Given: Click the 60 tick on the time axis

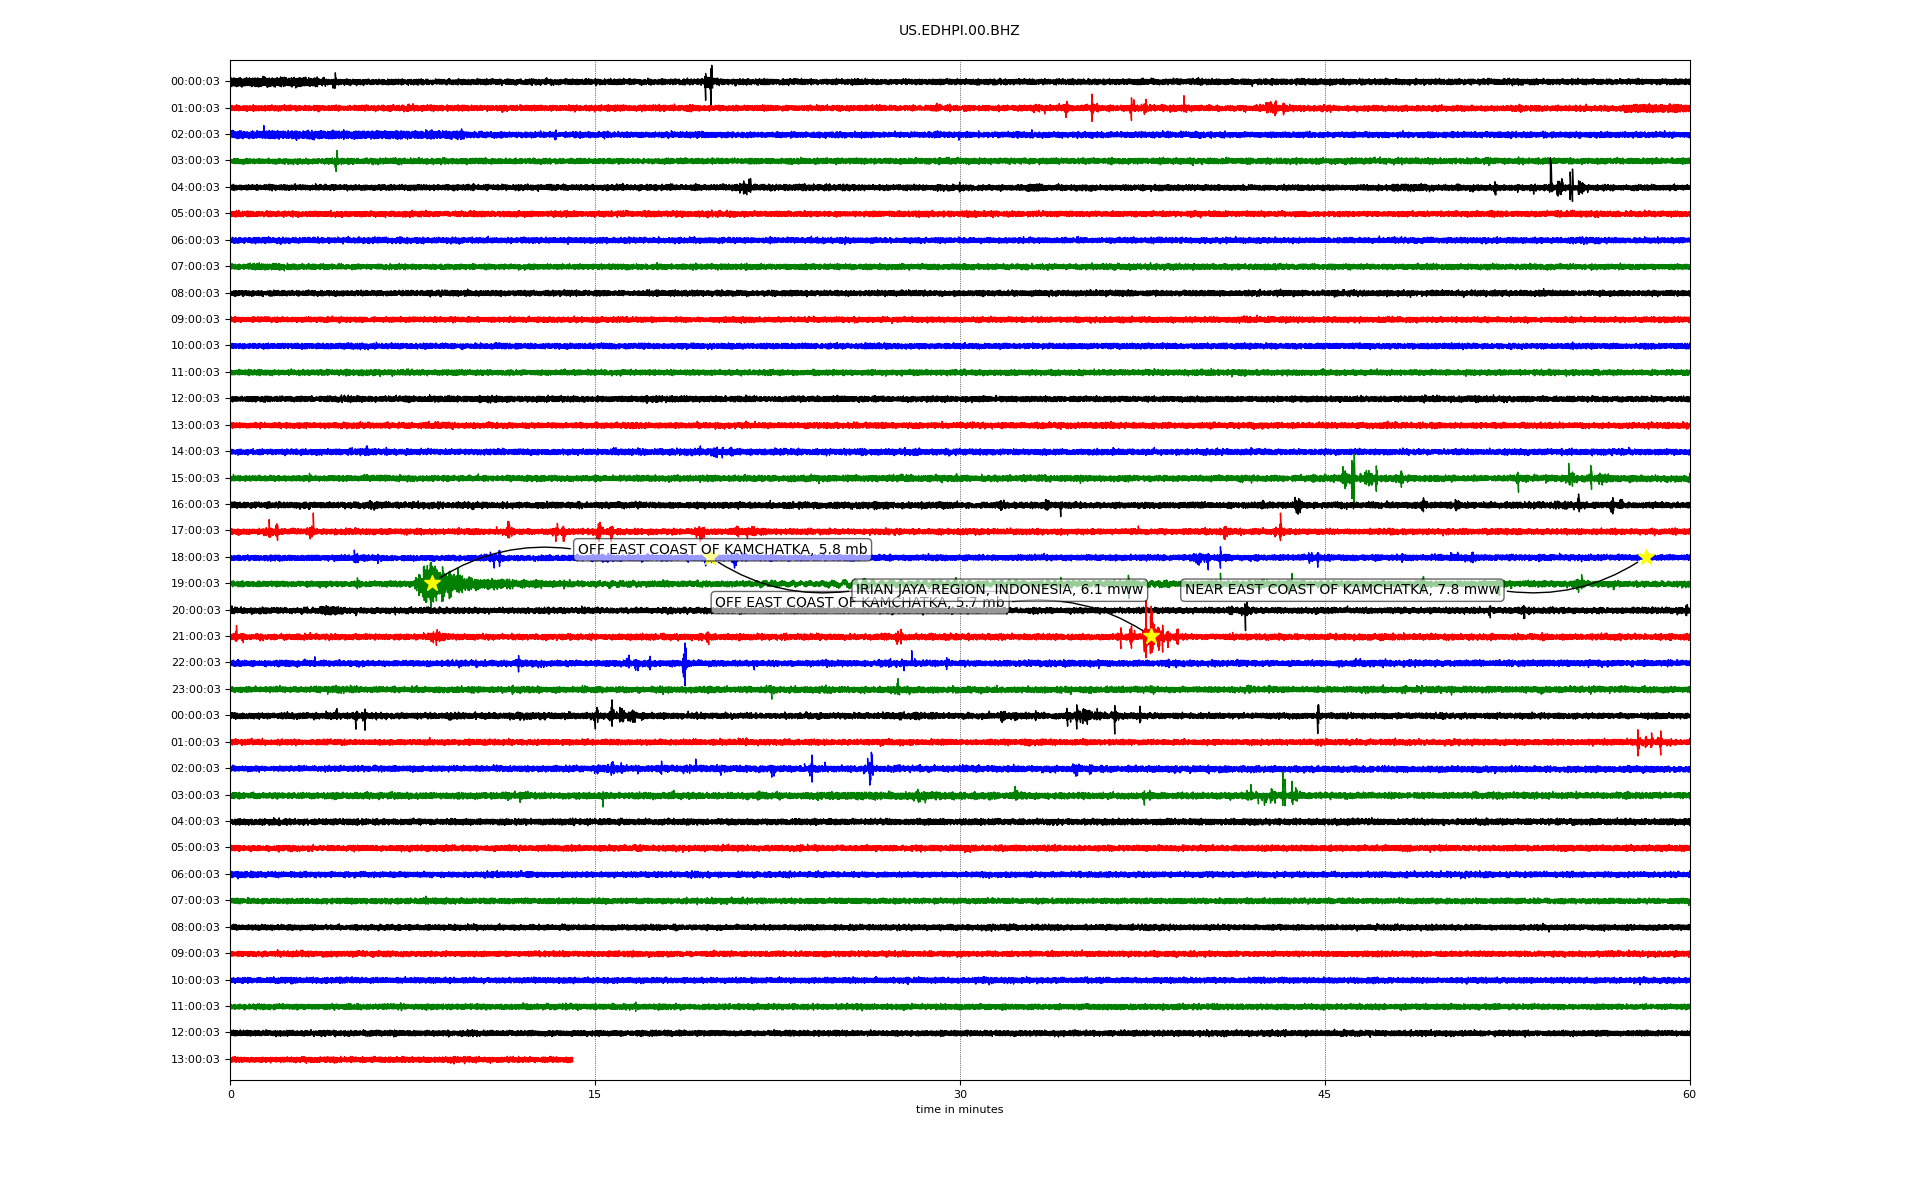Looking at the screenshot, I should (1689, 1094).
